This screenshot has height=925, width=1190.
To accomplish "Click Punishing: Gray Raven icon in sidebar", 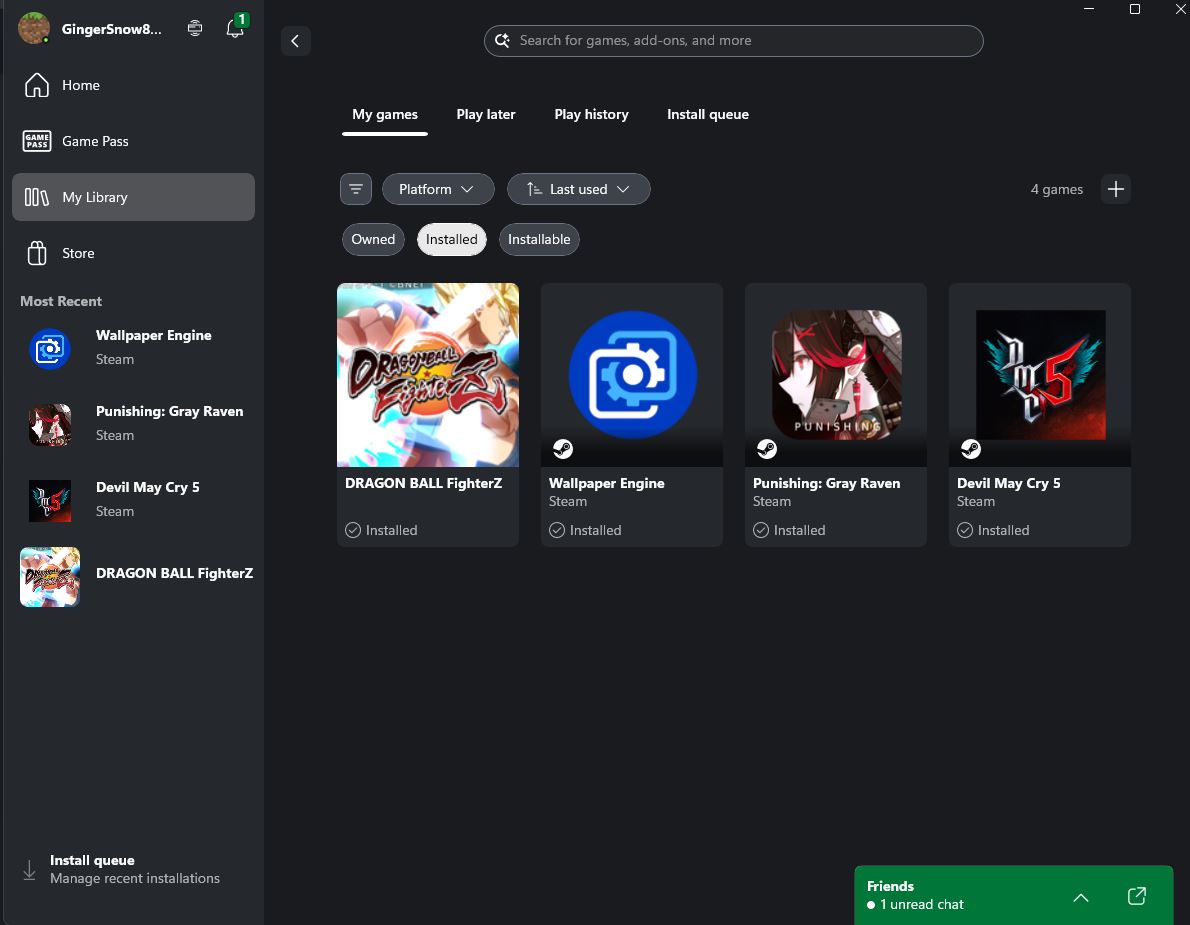I will [x=50, y=425].
